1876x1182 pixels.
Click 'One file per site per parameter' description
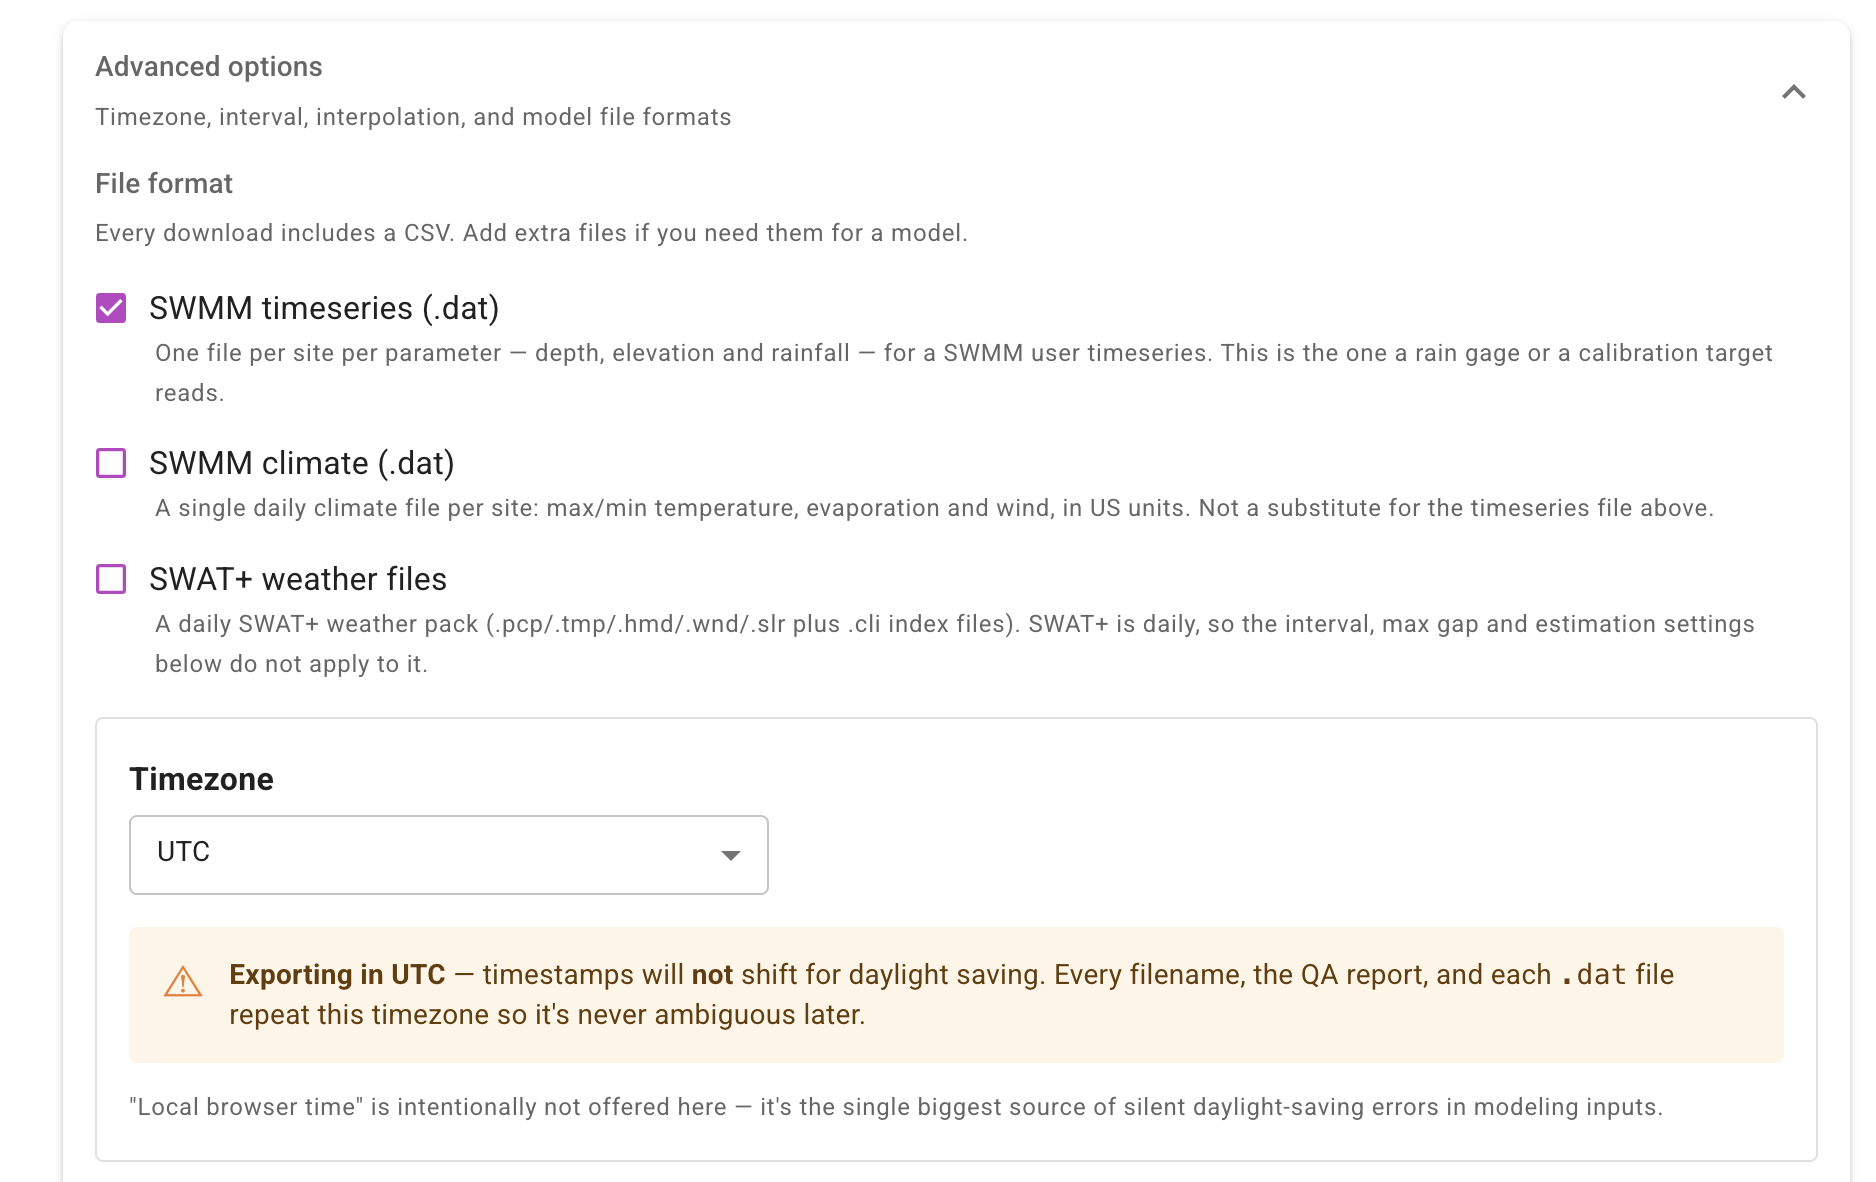pos(964,373)
